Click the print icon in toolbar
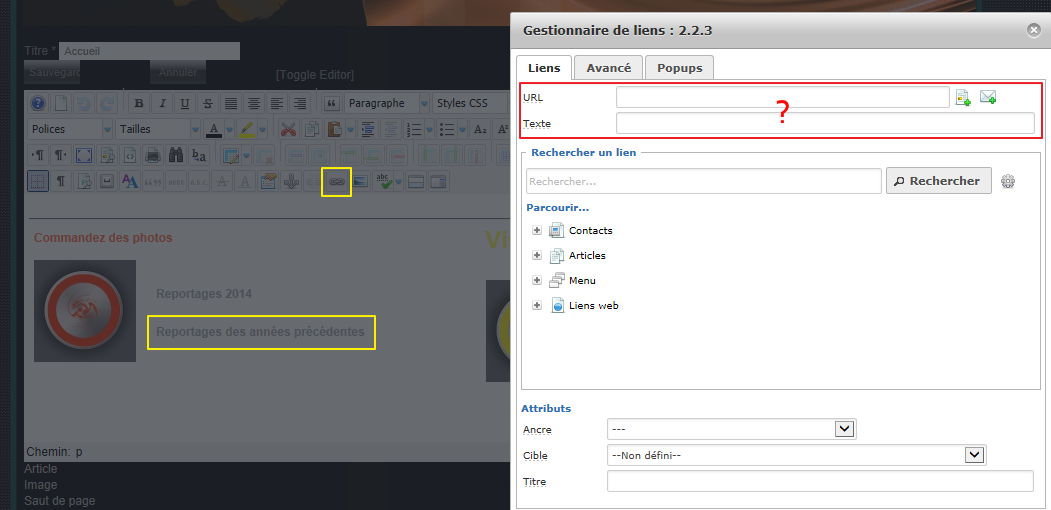Screen dimensions: 1051x510 [153, 155]
